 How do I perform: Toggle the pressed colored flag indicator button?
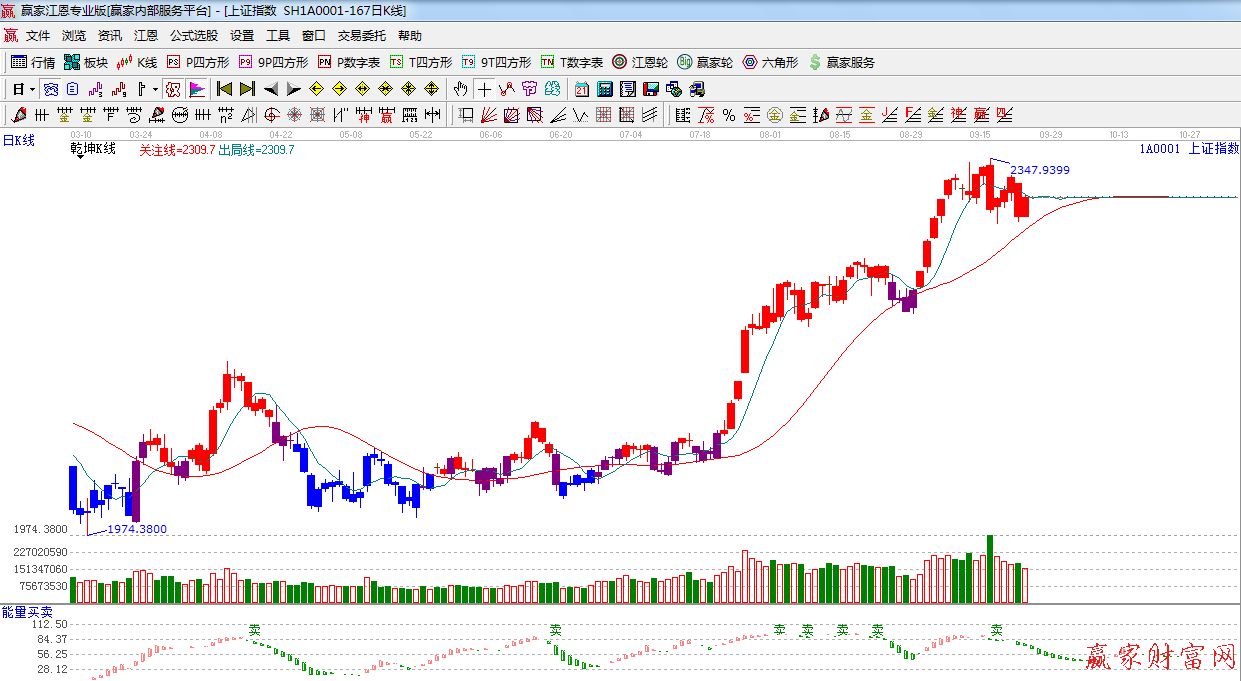tap(197, 89)
